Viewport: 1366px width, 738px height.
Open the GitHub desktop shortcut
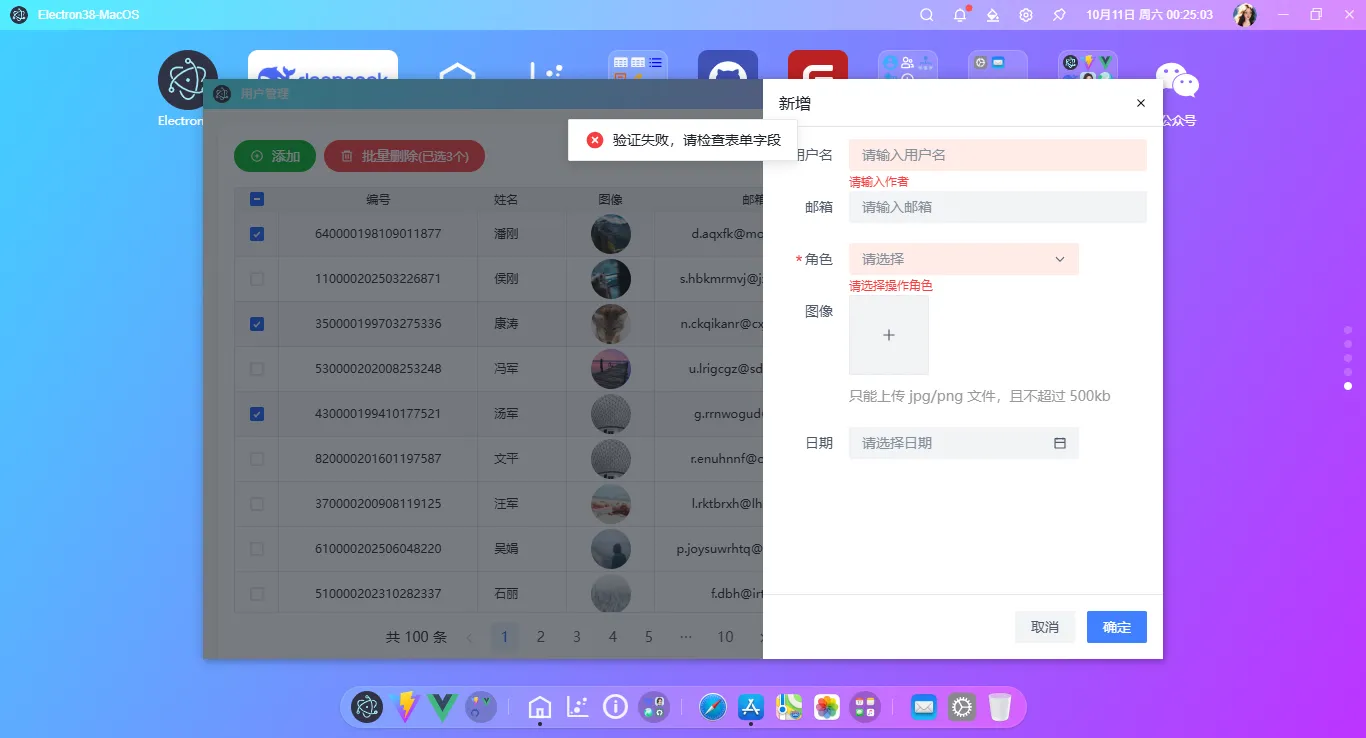[x=727, y=70]
